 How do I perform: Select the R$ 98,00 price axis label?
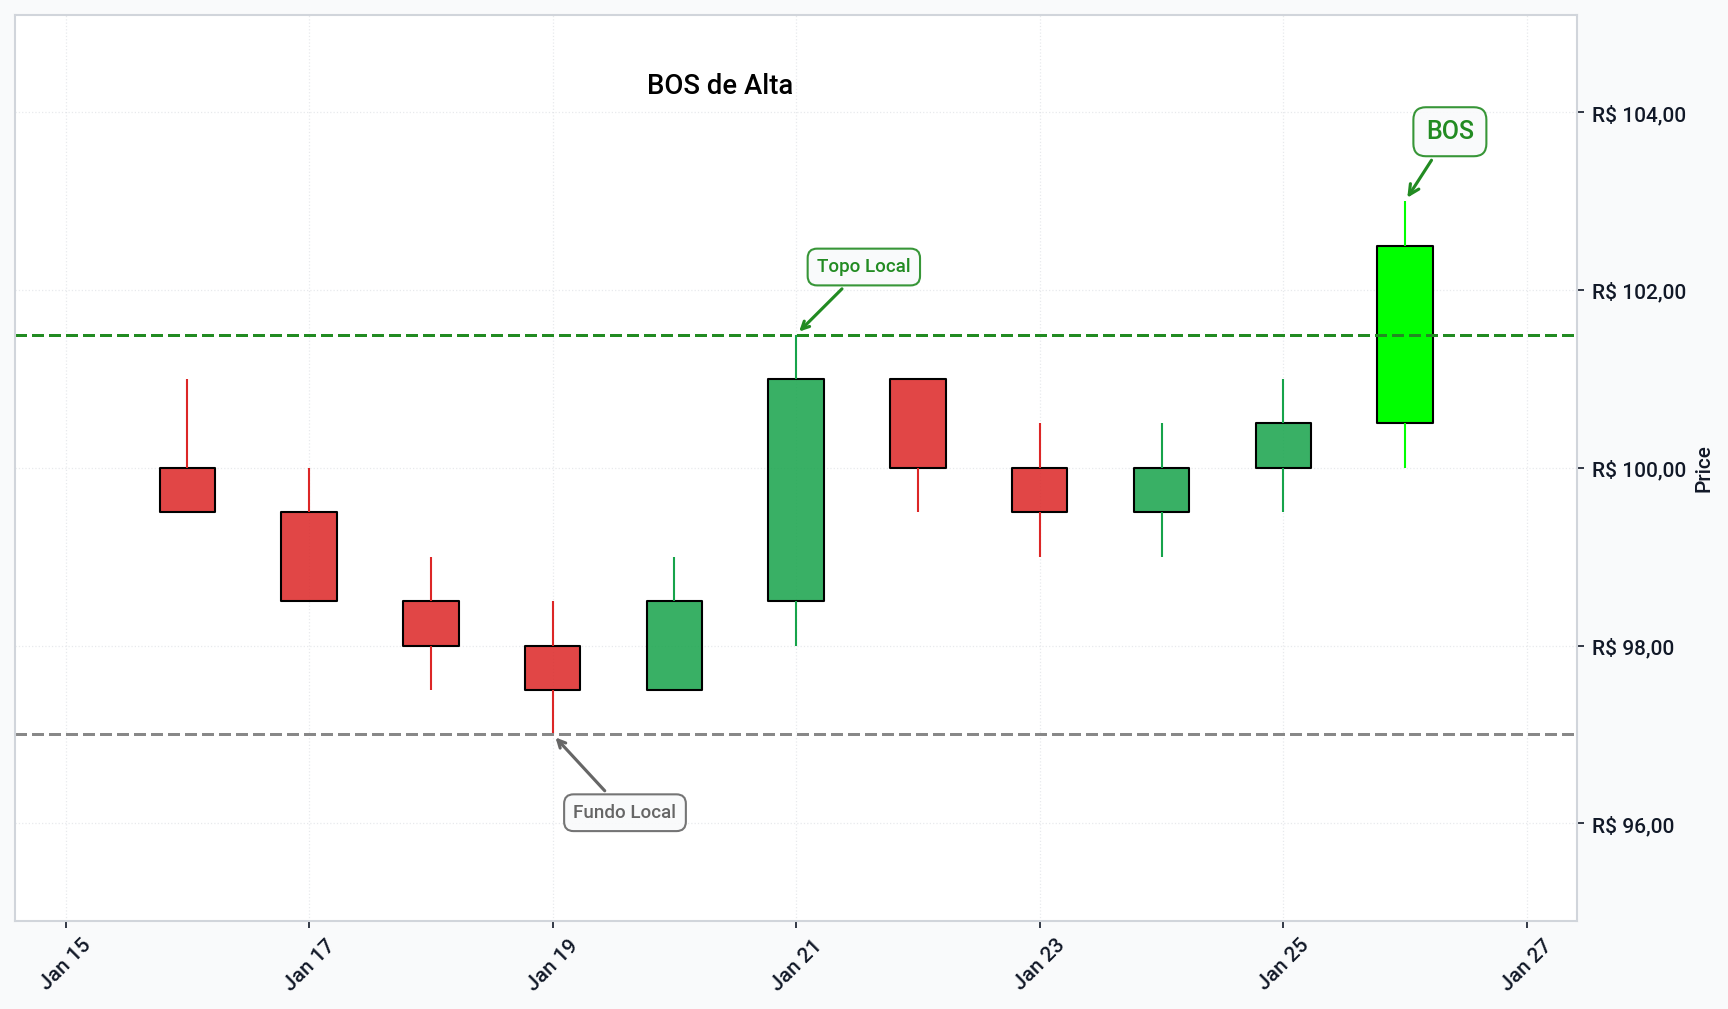tap(1632, 648)
